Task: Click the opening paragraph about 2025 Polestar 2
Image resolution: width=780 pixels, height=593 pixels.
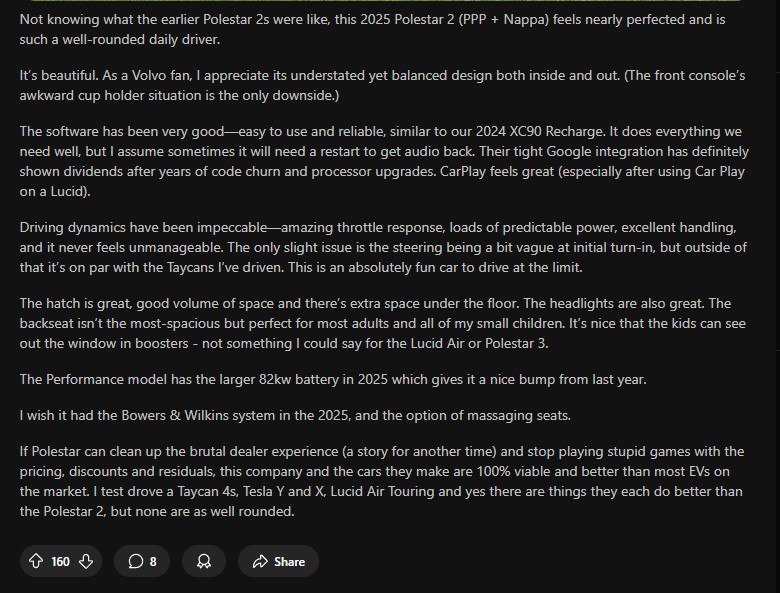Action: point(380,29)
